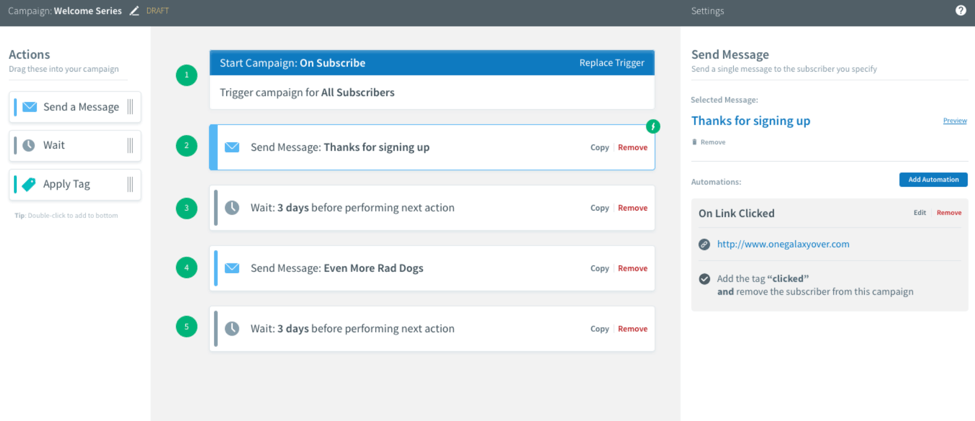Viewport: 975px width, 421px height.
Task: Click the clock icon on Wait action
Action: click(29, 145)
